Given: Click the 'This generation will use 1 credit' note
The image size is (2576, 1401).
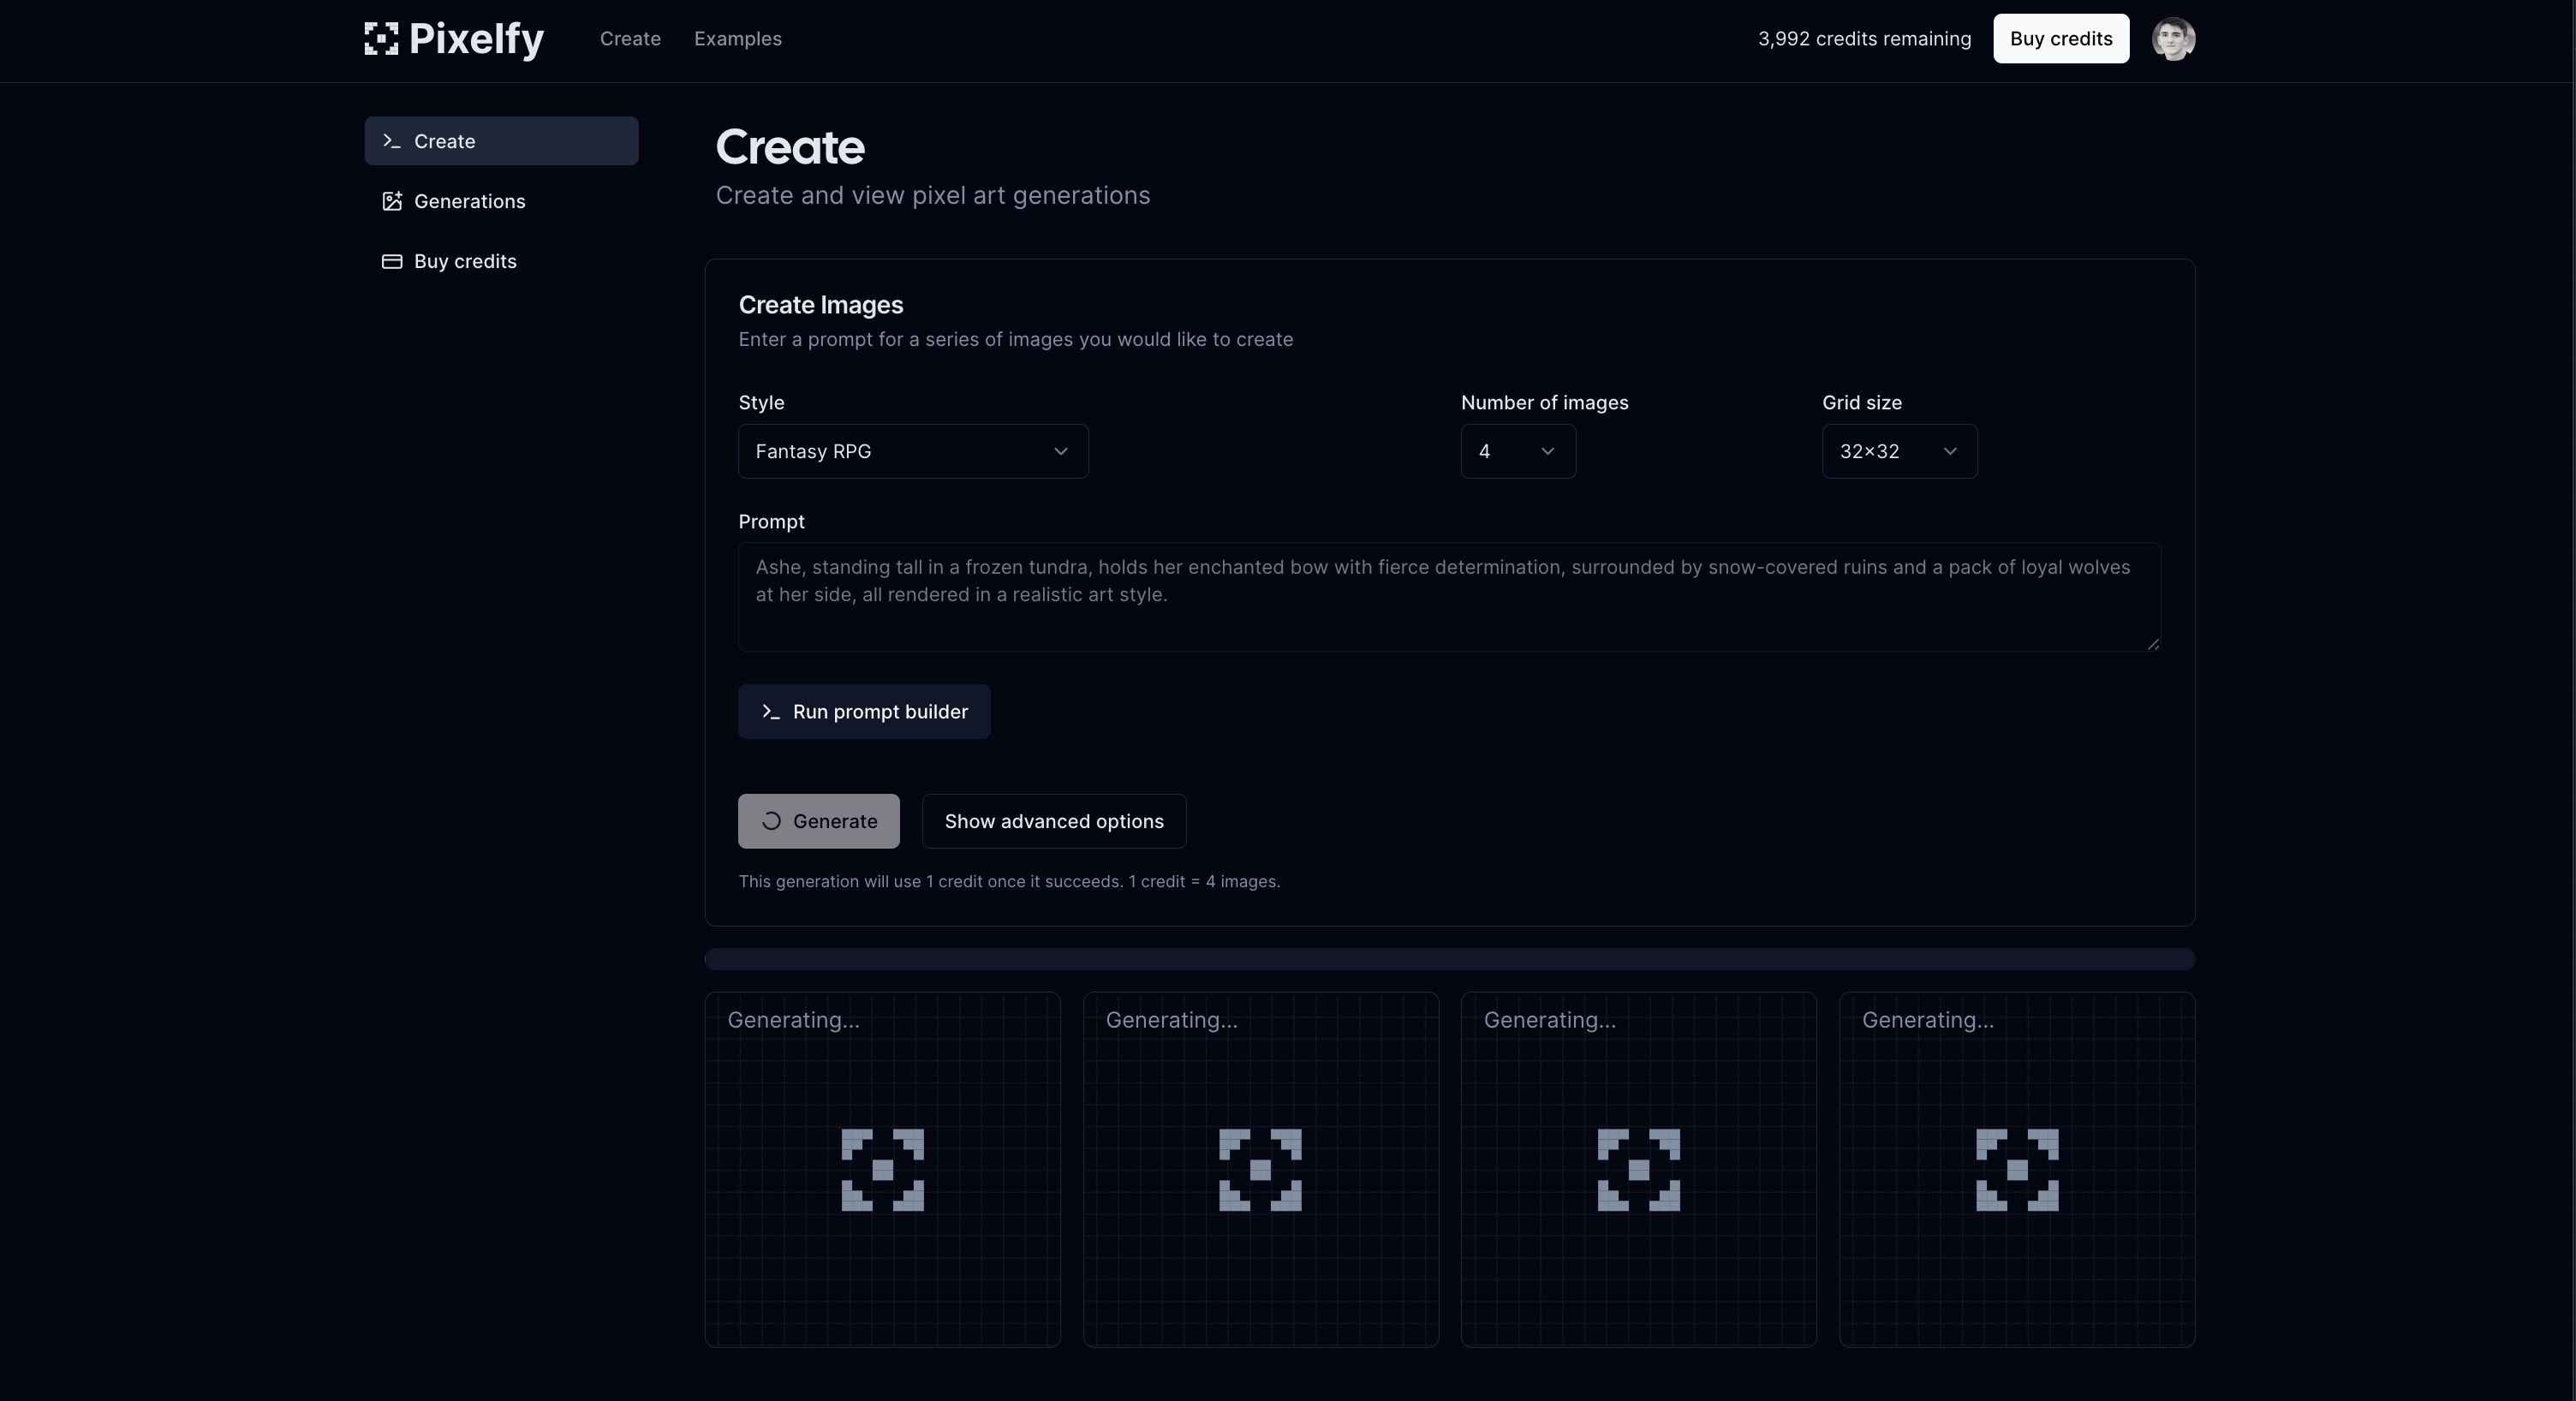Looking at the screenshot, I should click(1009, 881).
